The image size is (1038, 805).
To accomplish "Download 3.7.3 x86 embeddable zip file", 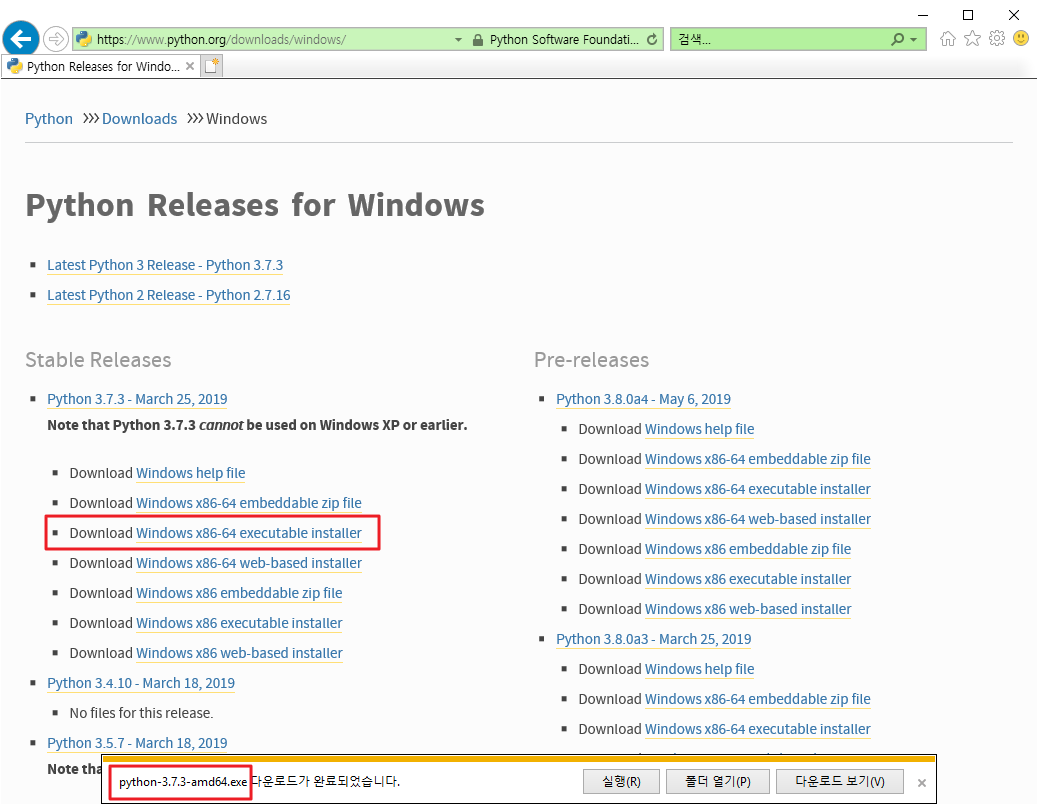I will point(239,593).
